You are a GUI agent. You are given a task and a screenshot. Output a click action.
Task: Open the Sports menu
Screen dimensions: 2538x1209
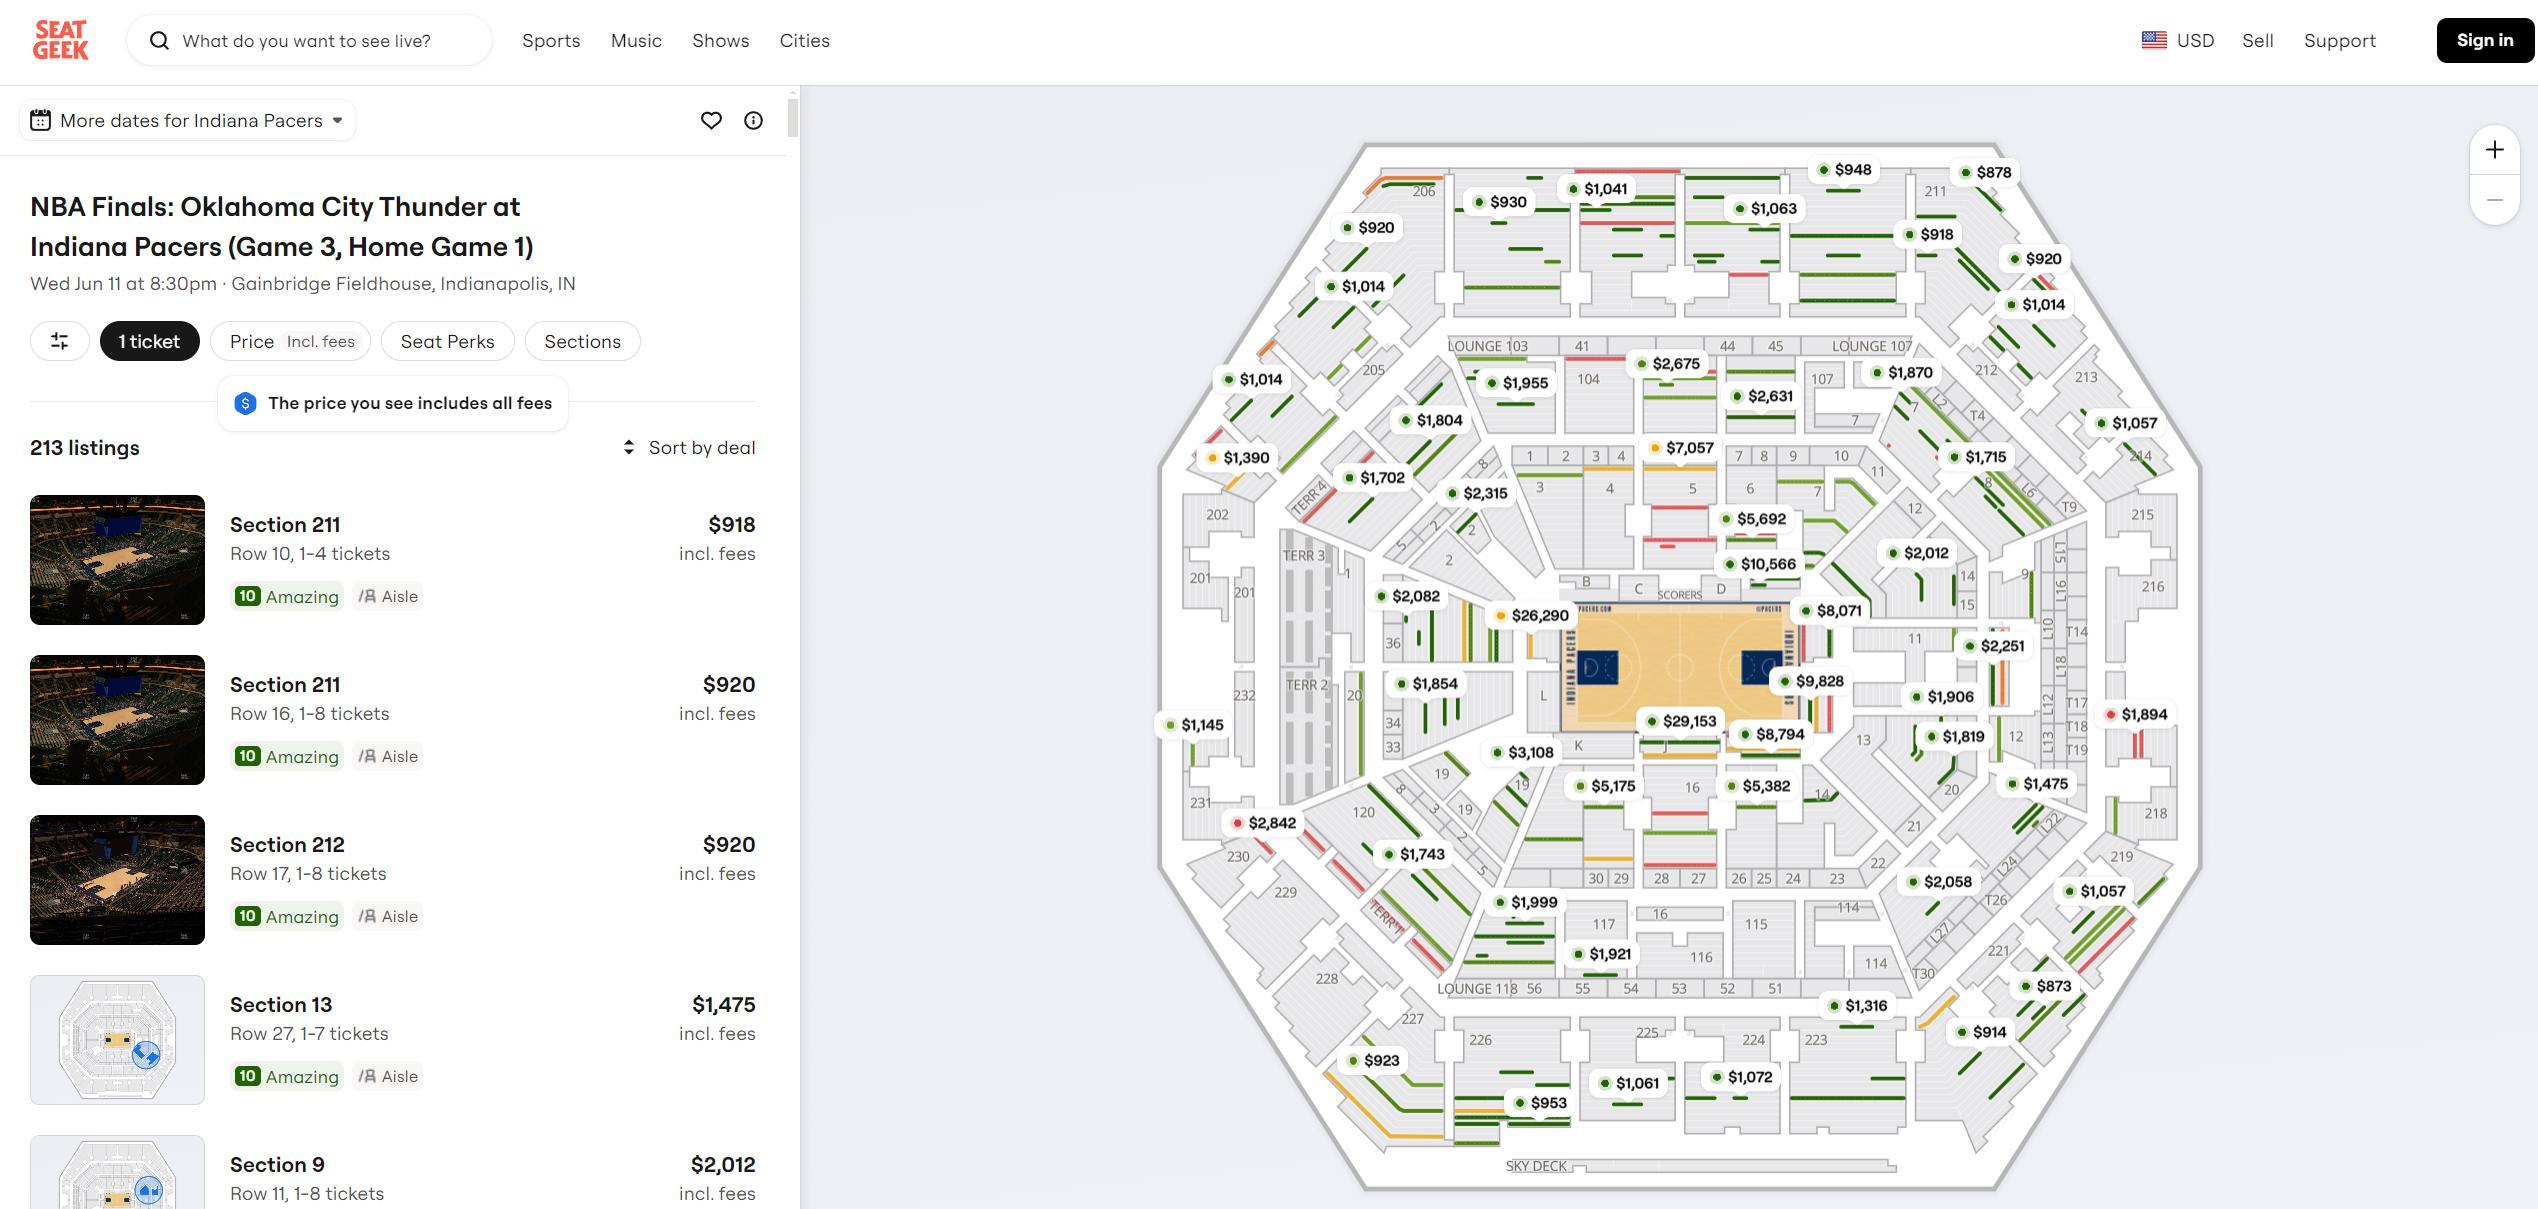point(551,40)
